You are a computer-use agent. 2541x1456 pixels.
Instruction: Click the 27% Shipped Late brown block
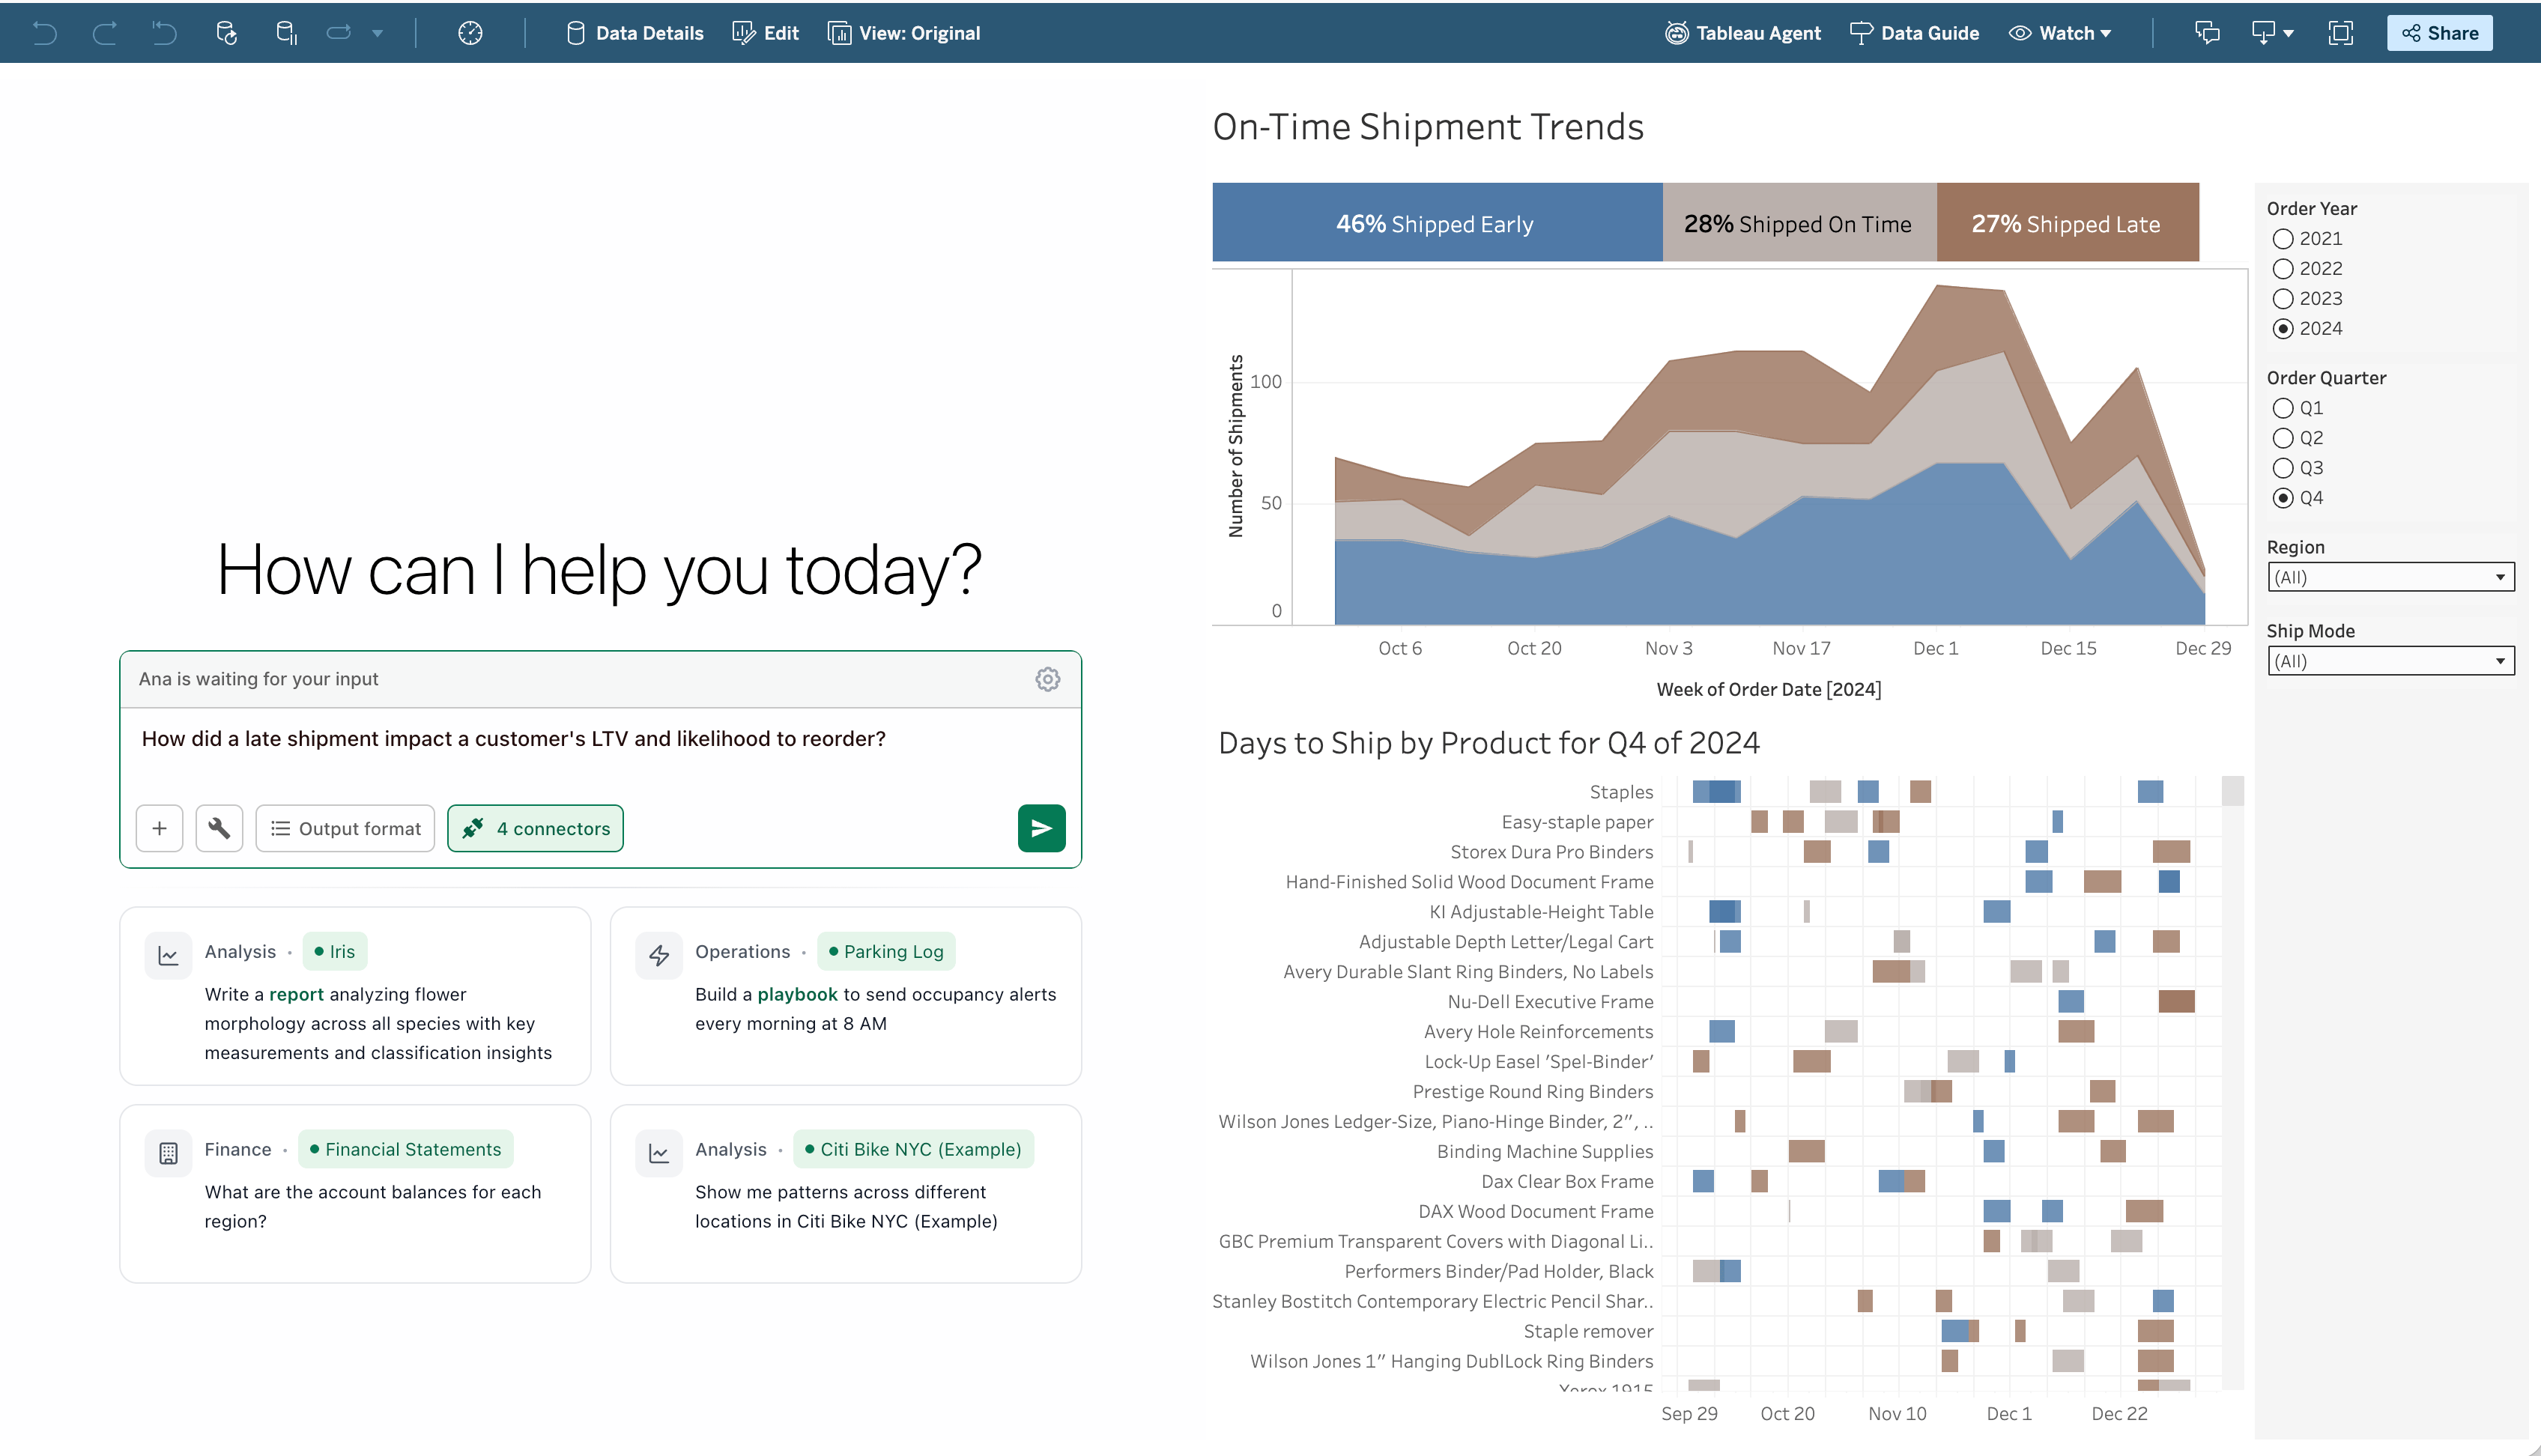pyautogui.click(x=2067, y=222)
